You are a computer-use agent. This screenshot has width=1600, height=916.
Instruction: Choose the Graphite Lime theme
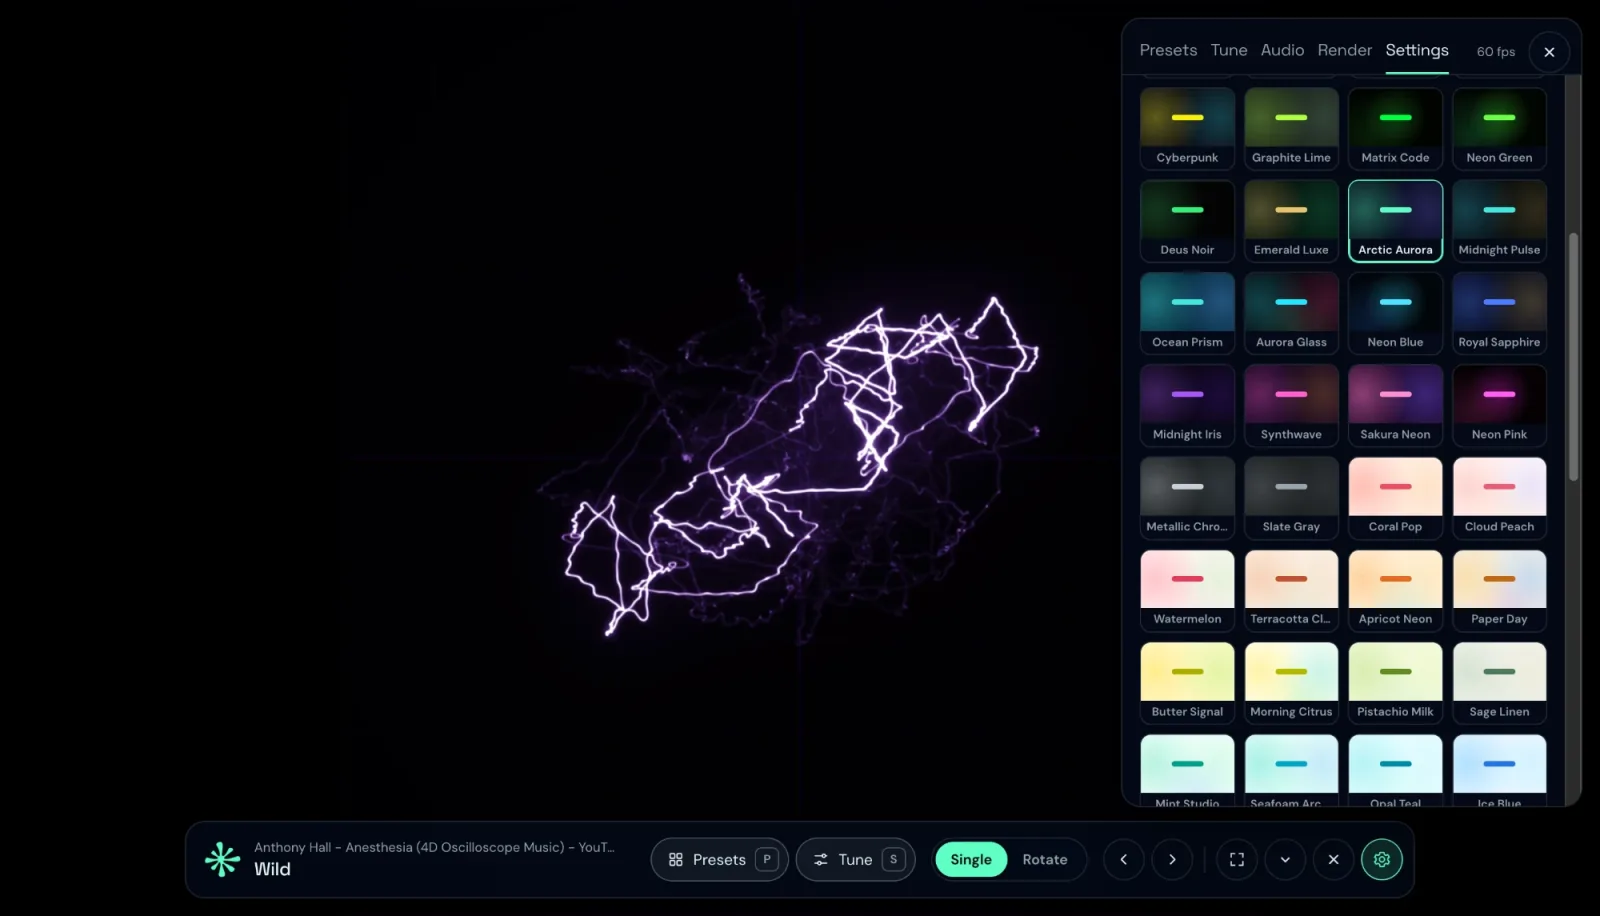[1291, 128]
